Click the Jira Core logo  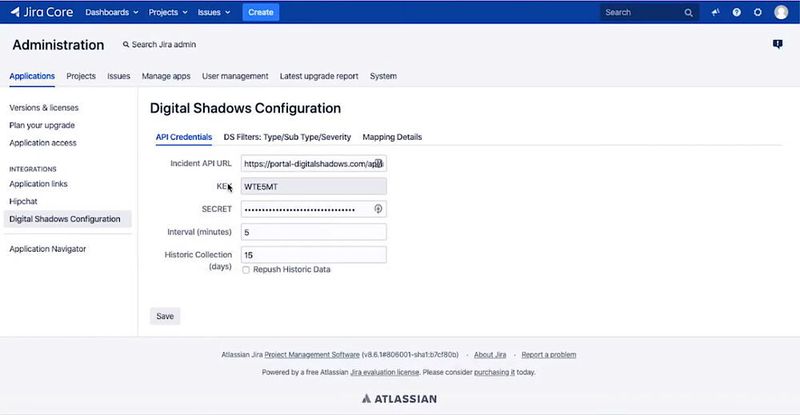[42, 12]
